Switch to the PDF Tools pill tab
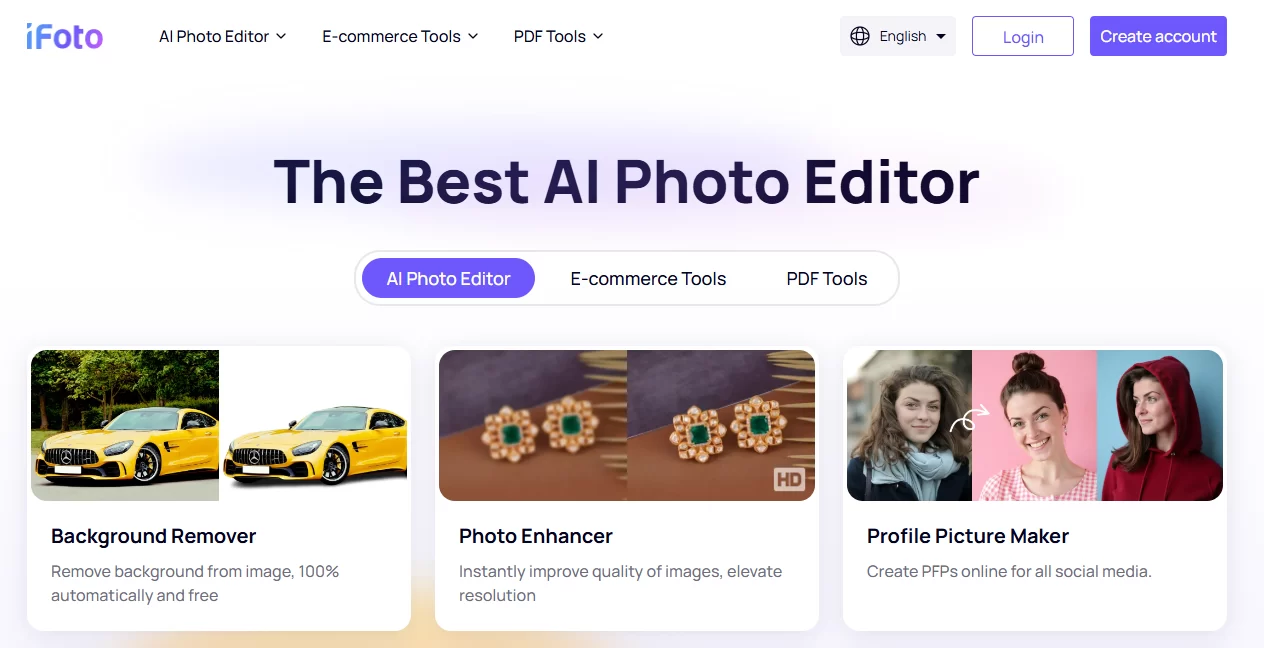This screenshot has height=648, width=1264. click(827, 279)
